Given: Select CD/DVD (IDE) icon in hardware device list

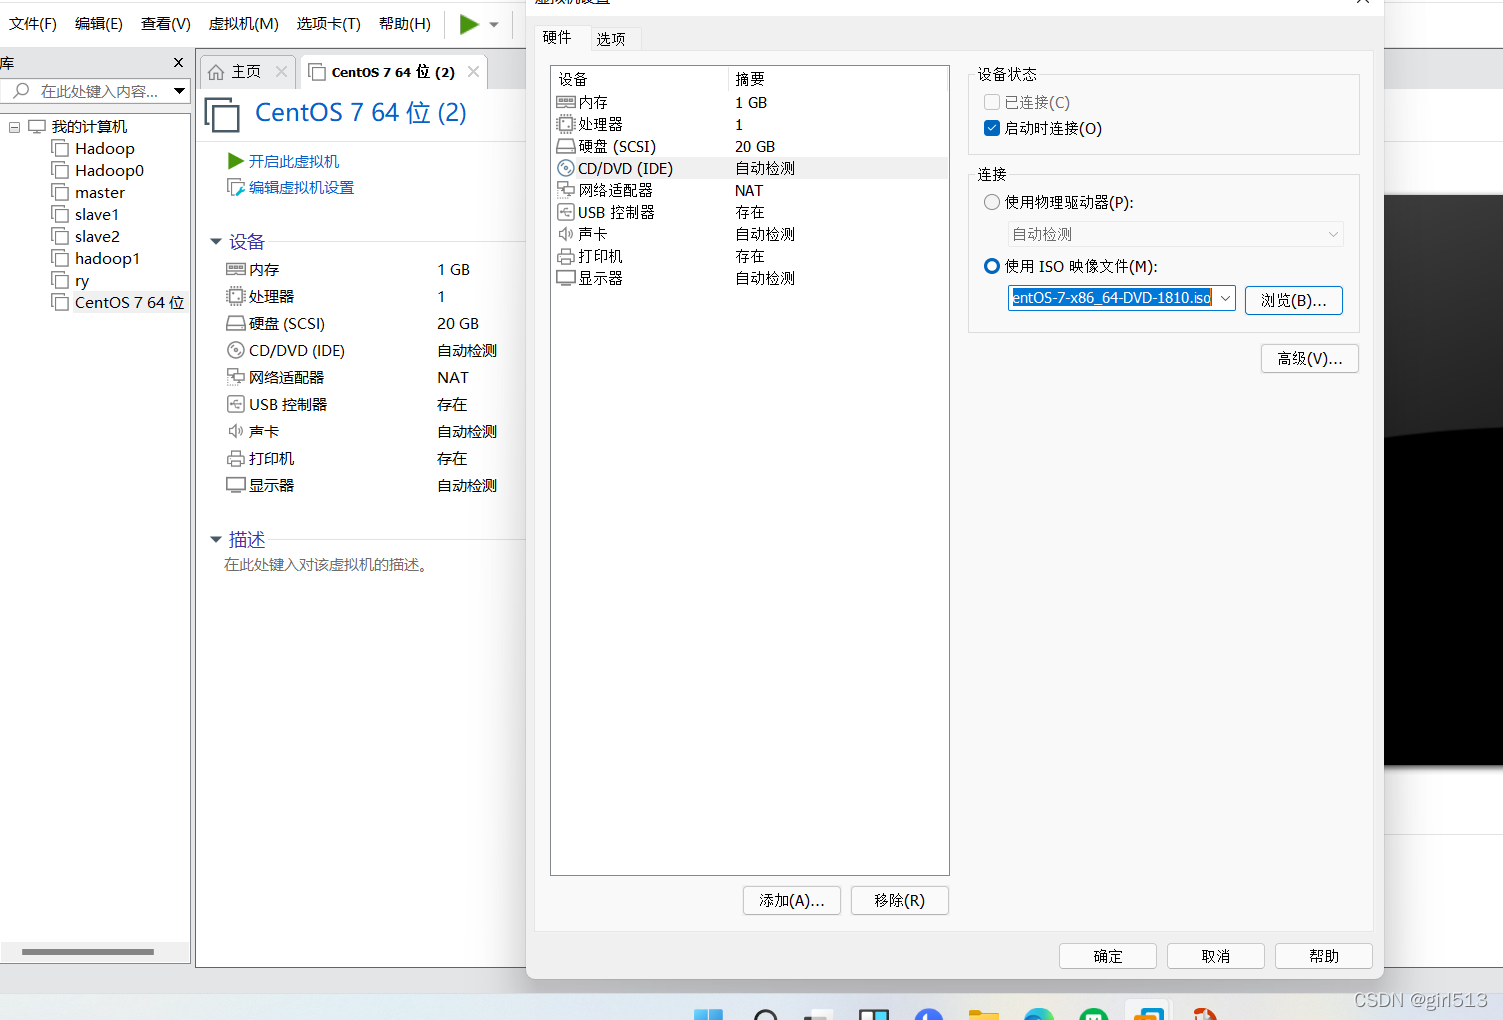Looking at the screenshot, I should 566,168.
